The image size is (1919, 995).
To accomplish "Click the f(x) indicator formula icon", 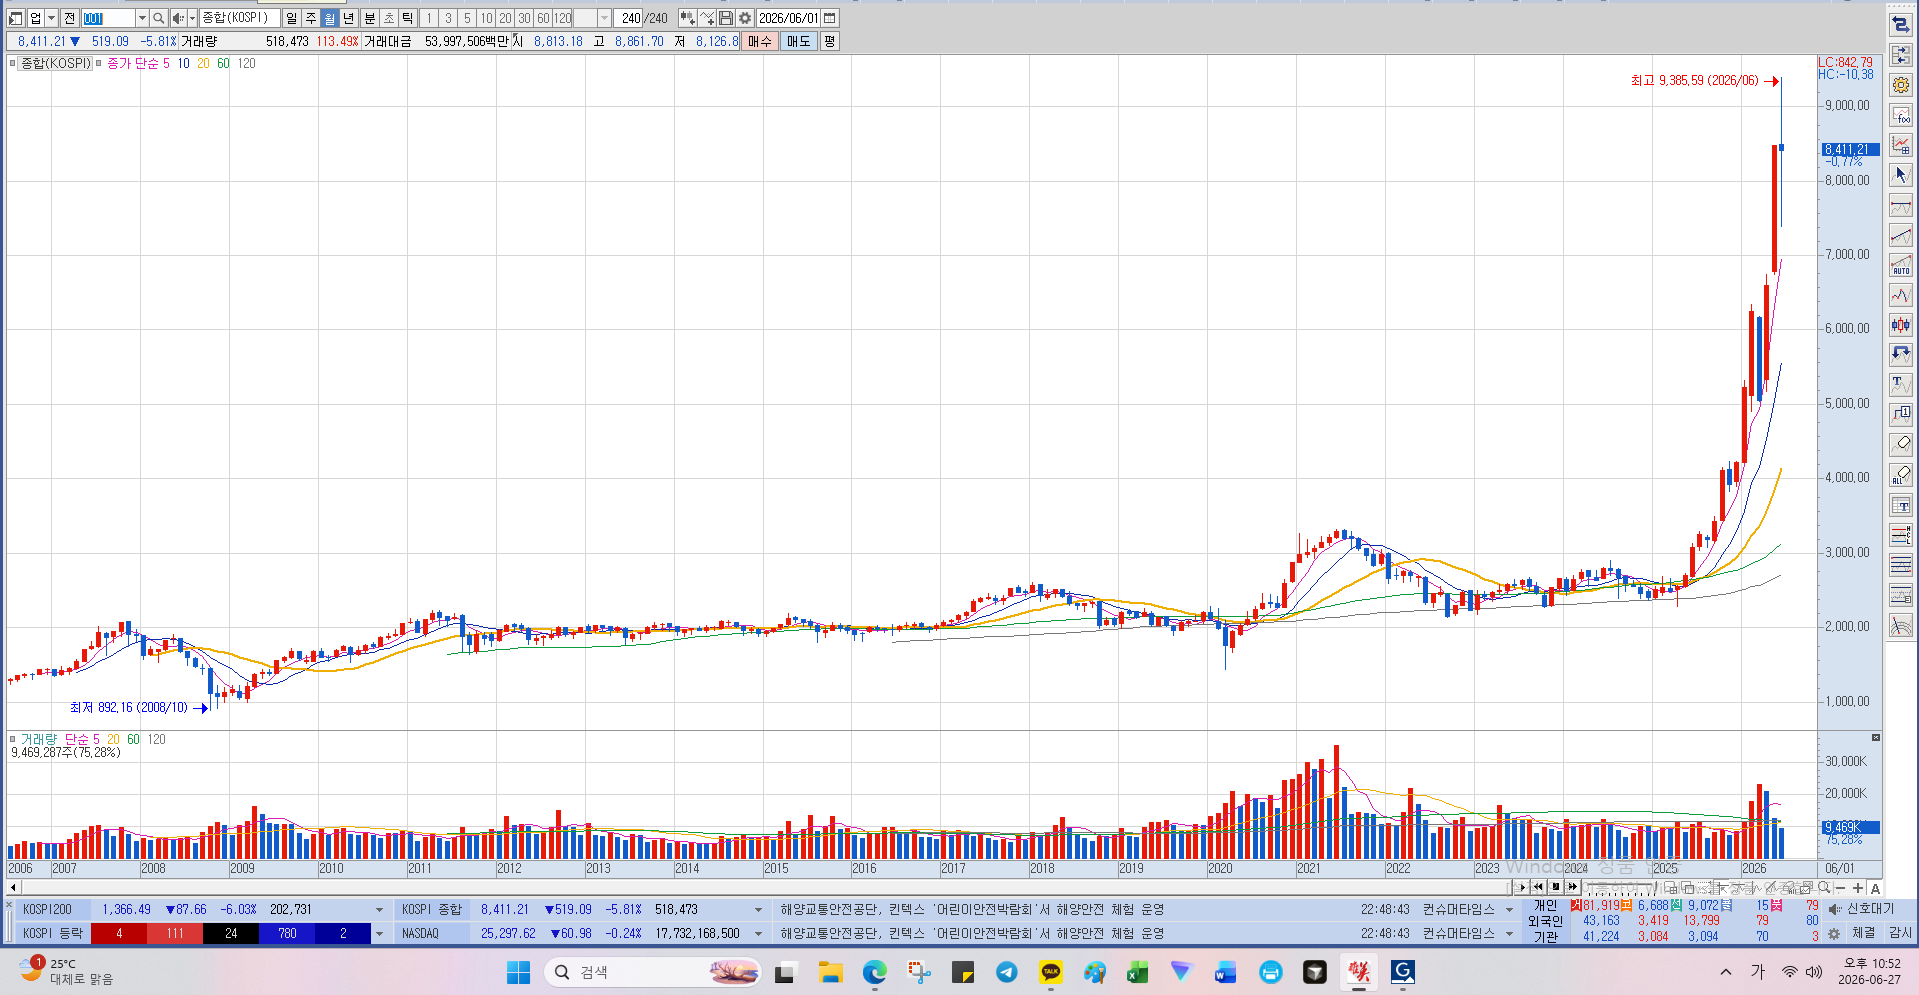I will [1901, 115].
